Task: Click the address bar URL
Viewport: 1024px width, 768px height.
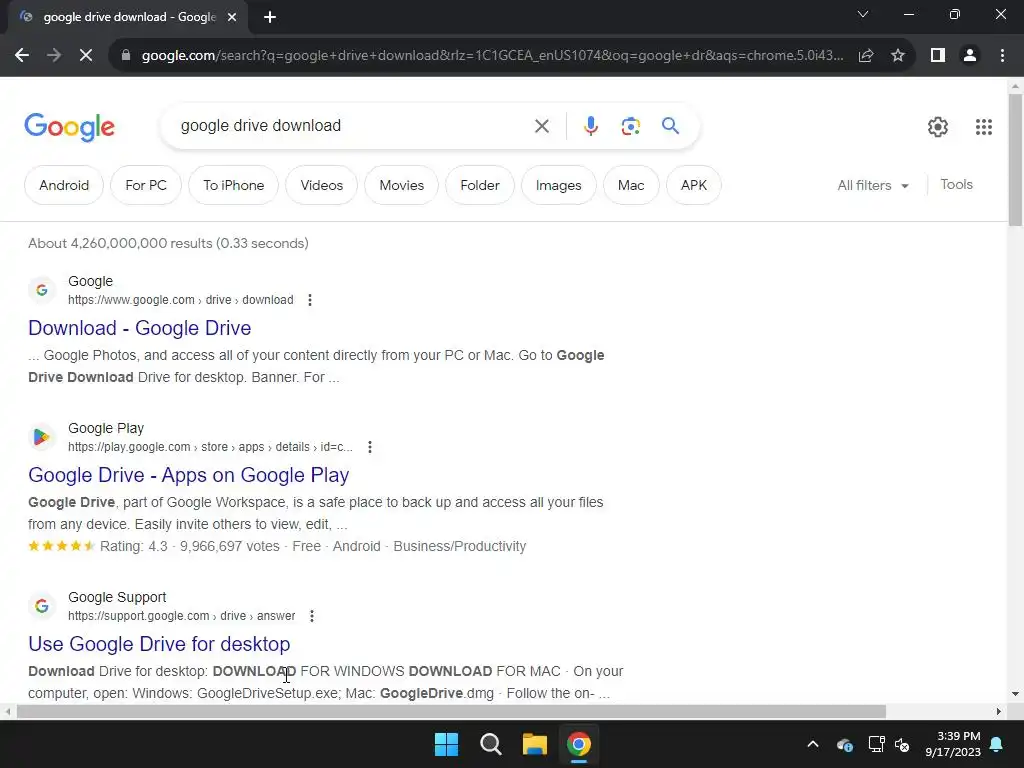Action: (492, 56)
